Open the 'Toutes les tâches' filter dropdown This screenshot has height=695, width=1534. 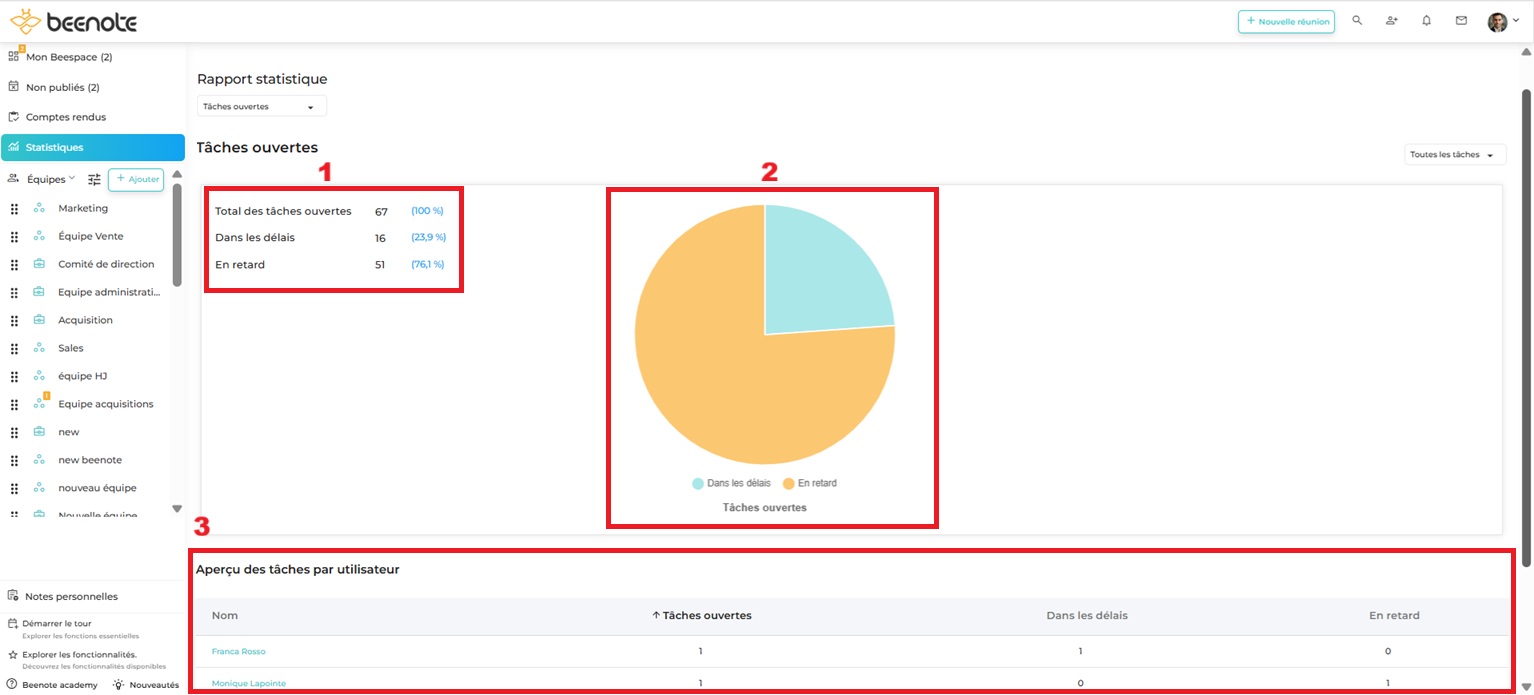point(1455,155)
